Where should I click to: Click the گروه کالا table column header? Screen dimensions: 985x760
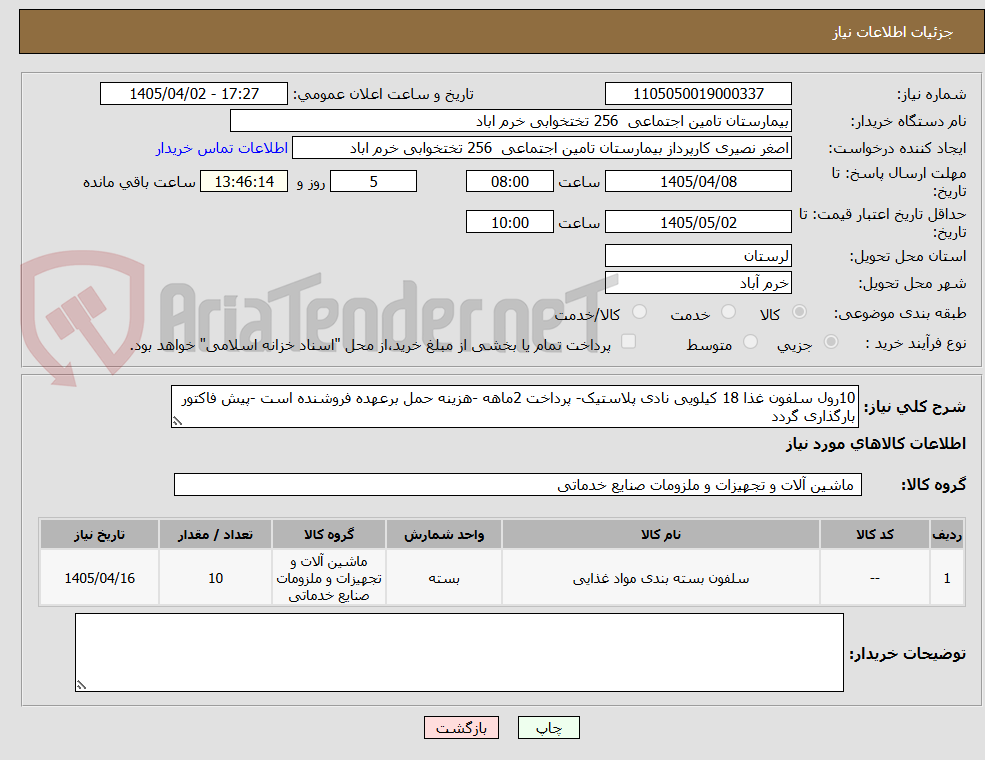click(x=329, y=535)
